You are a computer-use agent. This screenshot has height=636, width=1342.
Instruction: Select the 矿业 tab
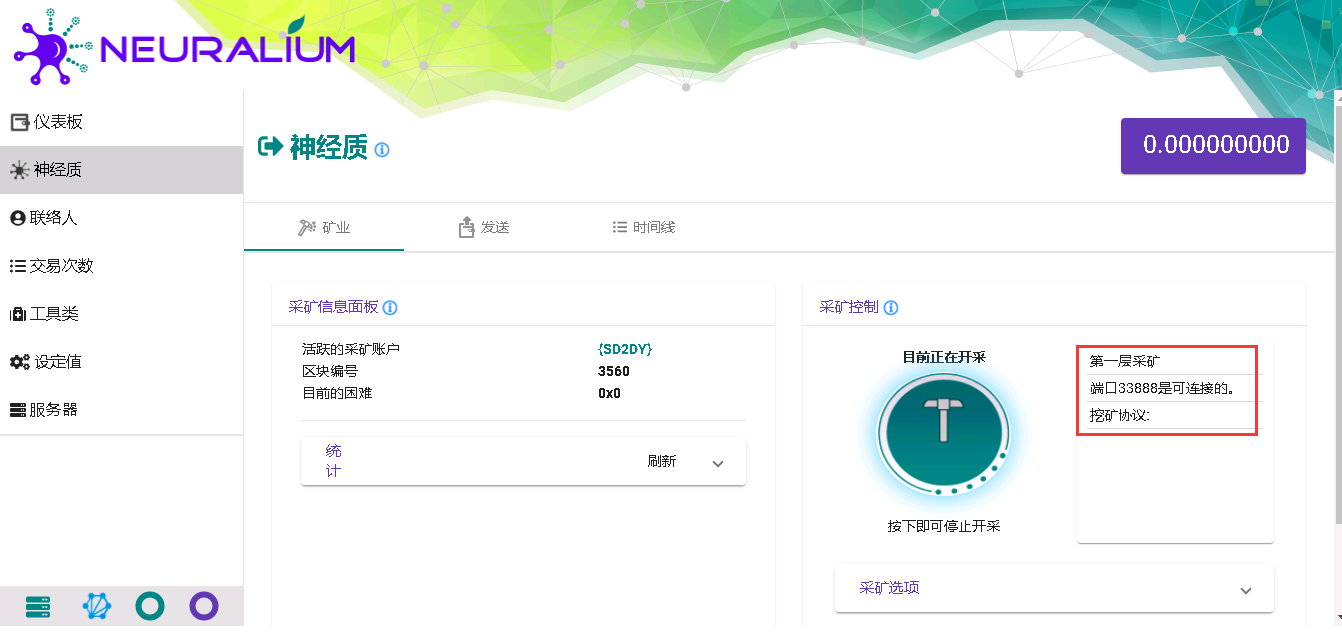click(x=324, y=228)
